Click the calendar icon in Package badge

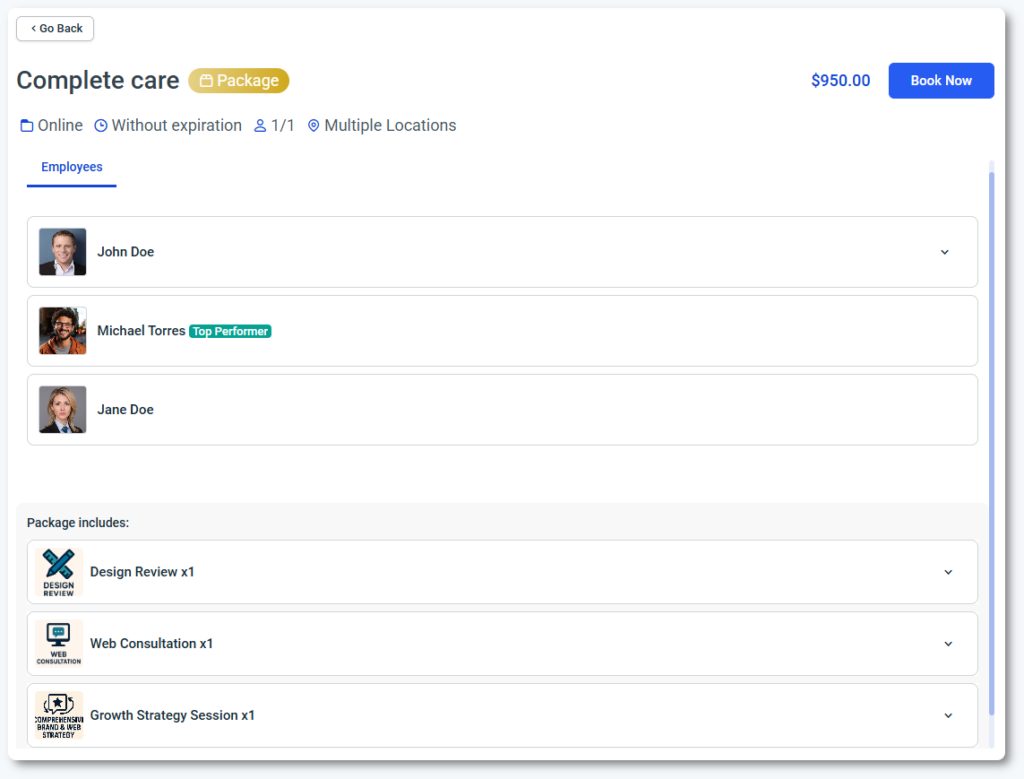[x=206, y=81]
